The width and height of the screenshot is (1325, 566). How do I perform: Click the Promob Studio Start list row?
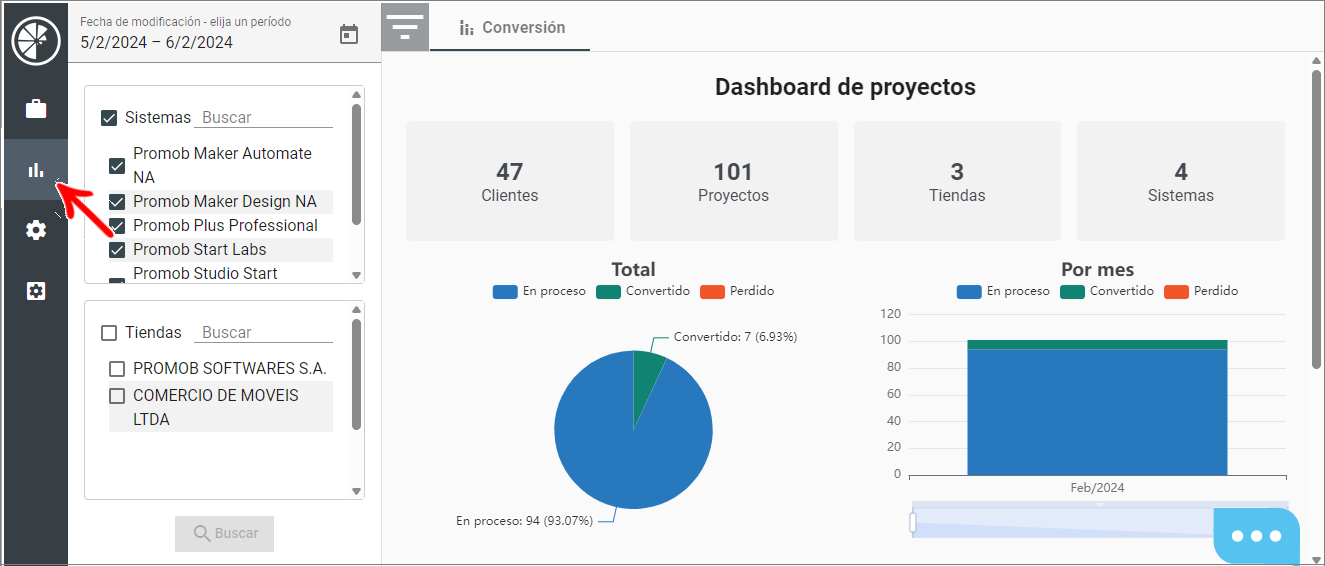221,273
